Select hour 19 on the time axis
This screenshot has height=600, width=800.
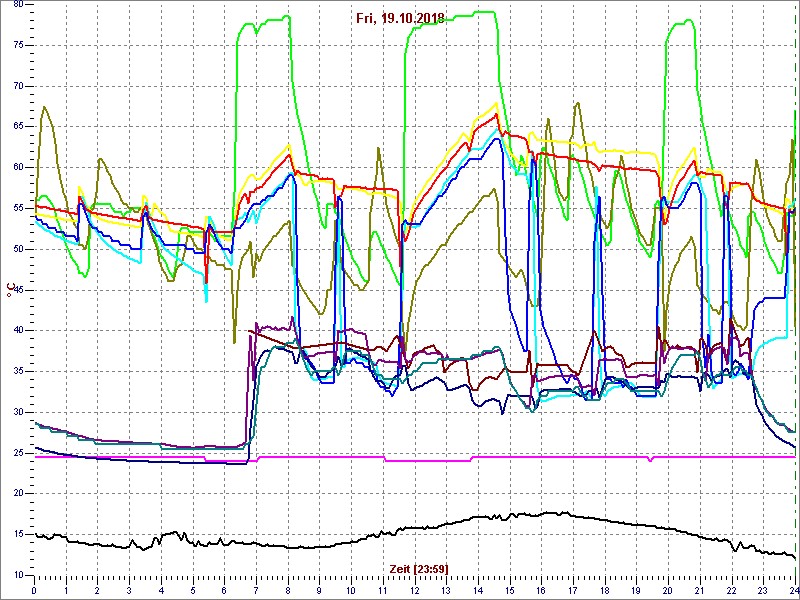[x=636, y=590]
